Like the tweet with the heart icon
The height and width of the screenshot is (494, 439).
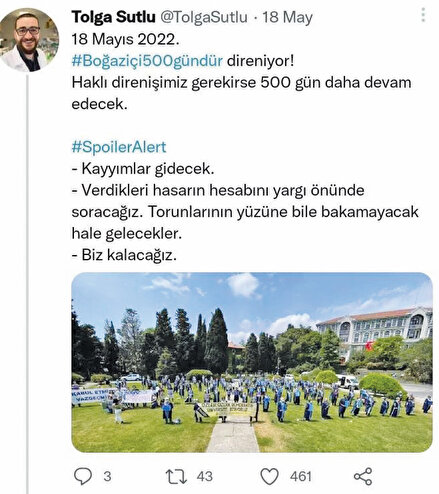(269, 476)
